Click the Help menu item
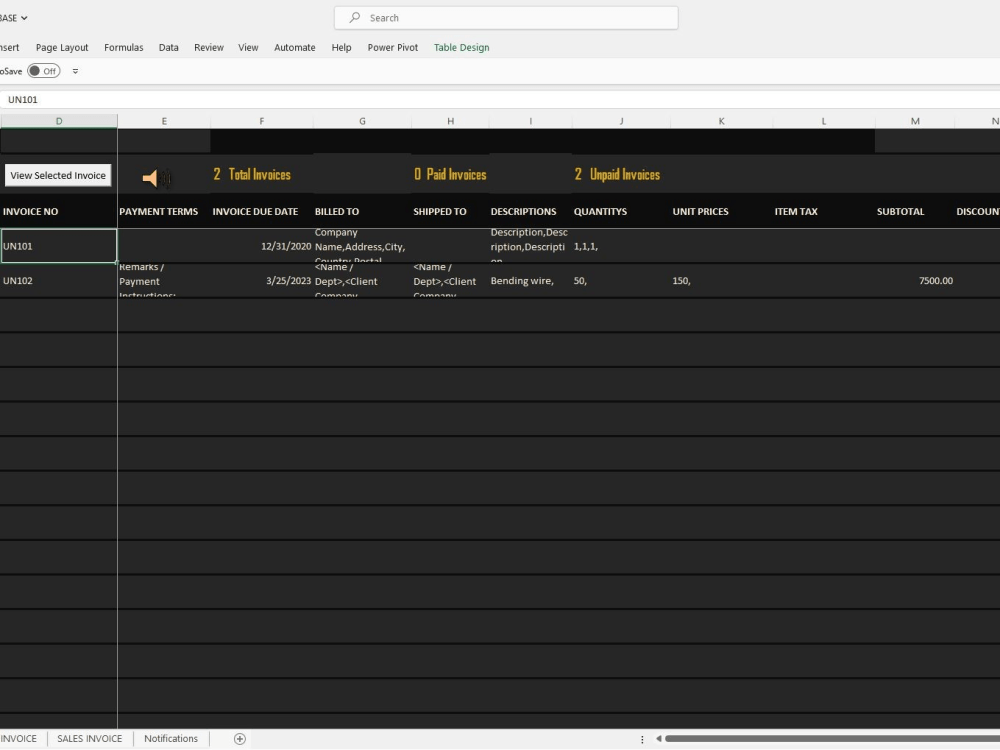Viewport: 1000px width, 750px height. point(341,47)
